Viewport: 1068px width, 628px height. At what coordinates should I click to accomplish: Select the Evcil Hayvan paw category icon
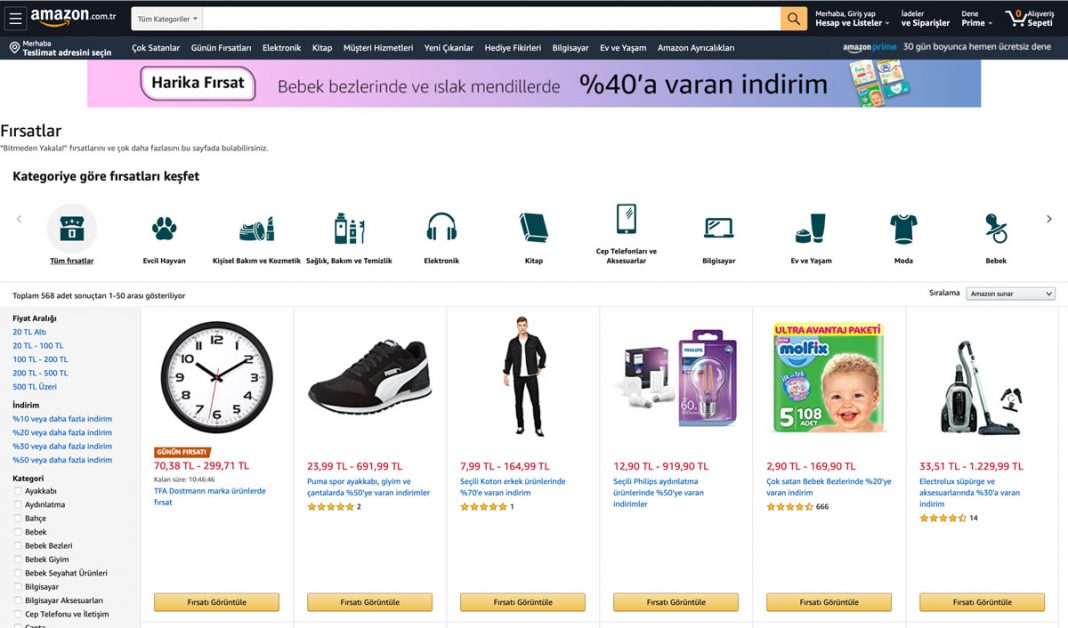pos(164,228)
